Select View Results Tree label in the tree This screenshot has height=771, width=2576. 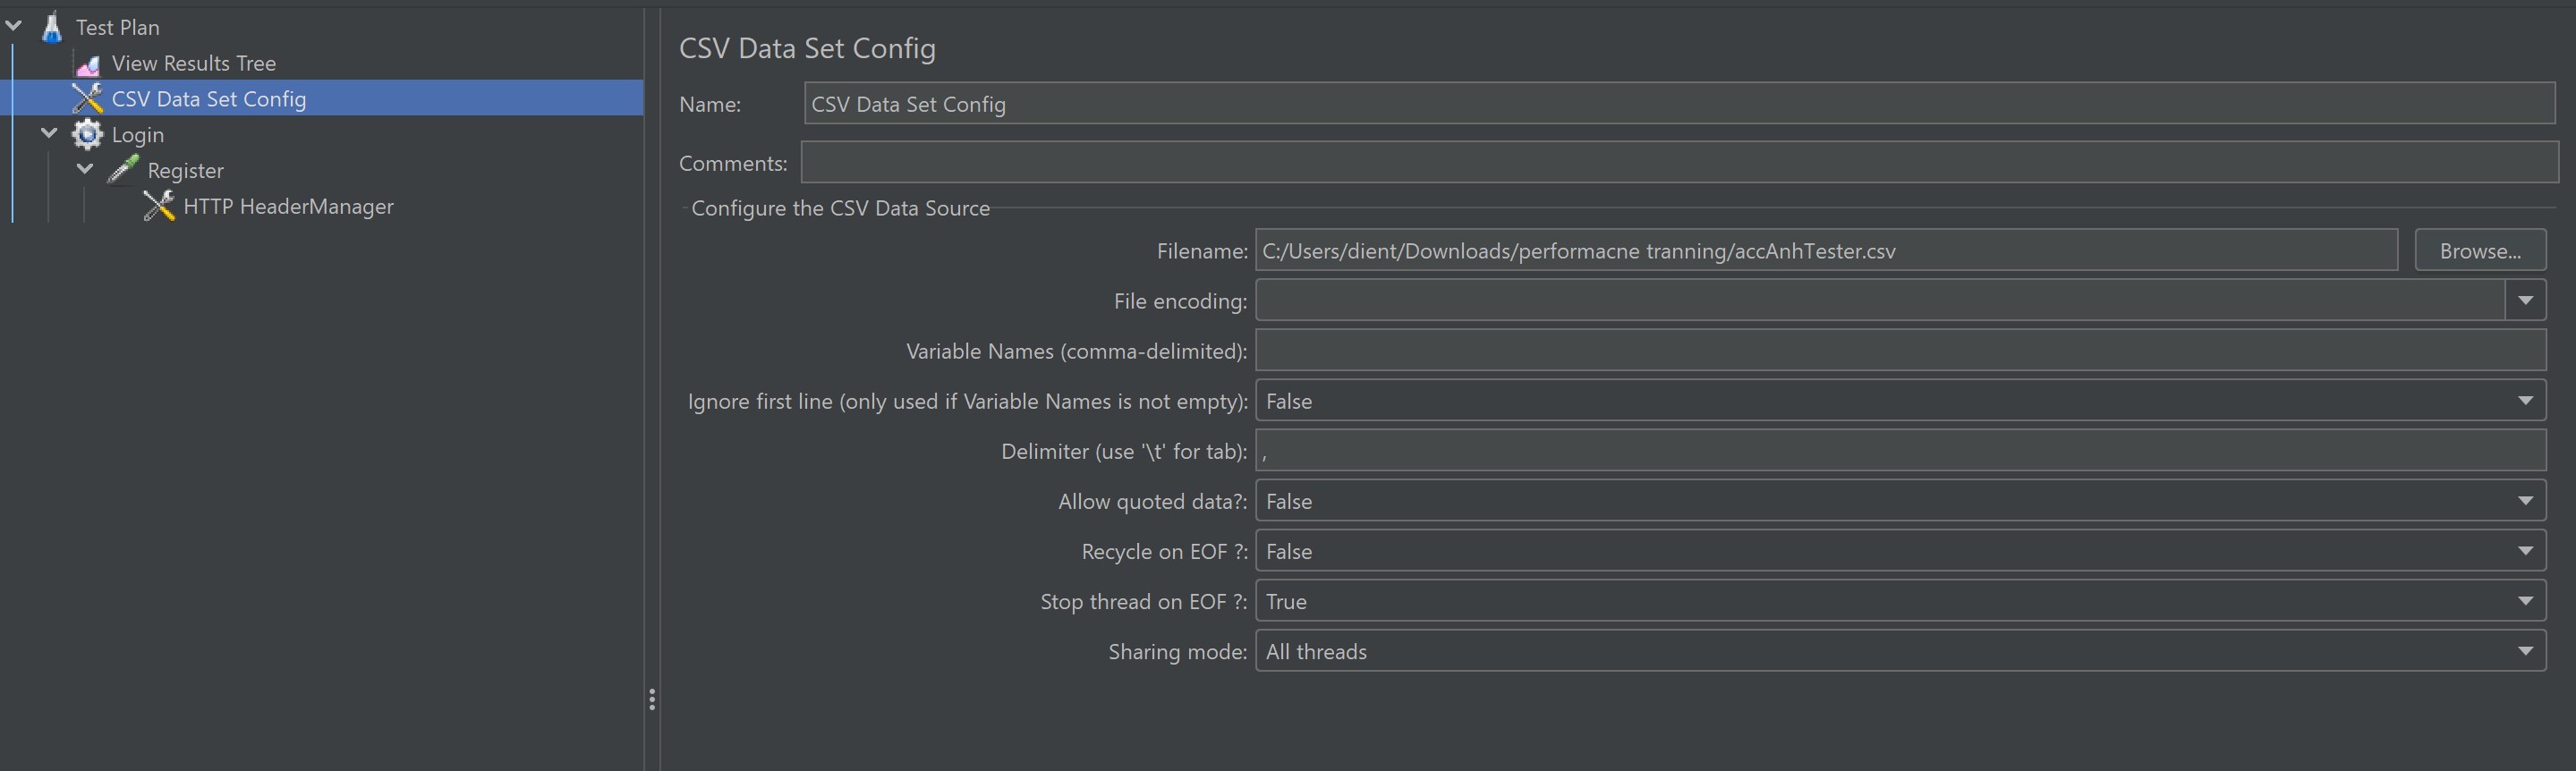(x=193, y=63)
